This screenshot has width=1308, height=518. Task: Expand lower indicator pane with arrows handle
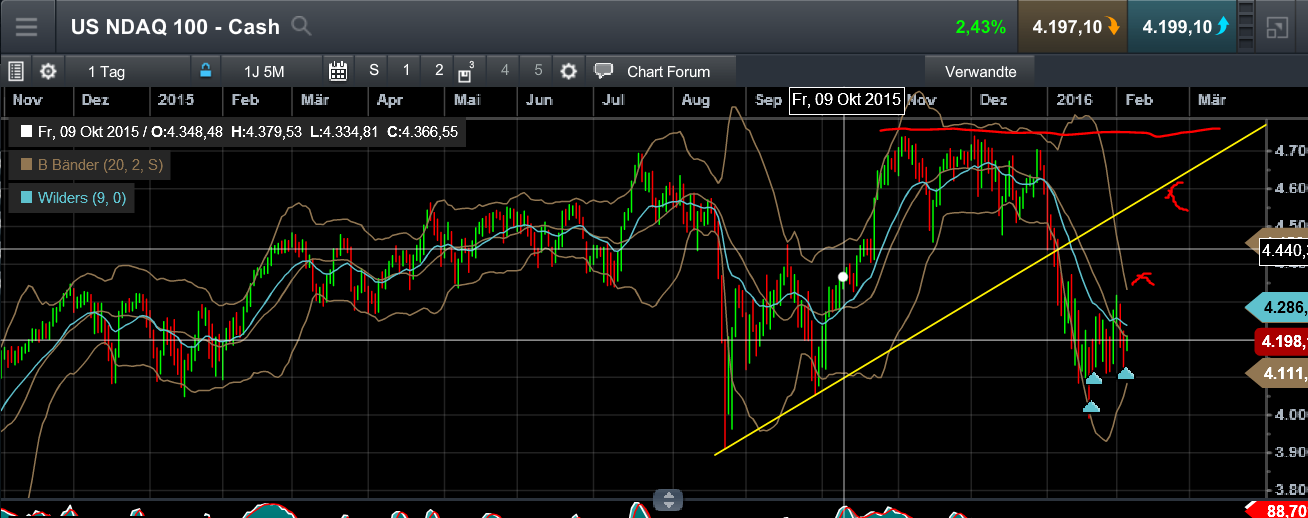point(668,500)
